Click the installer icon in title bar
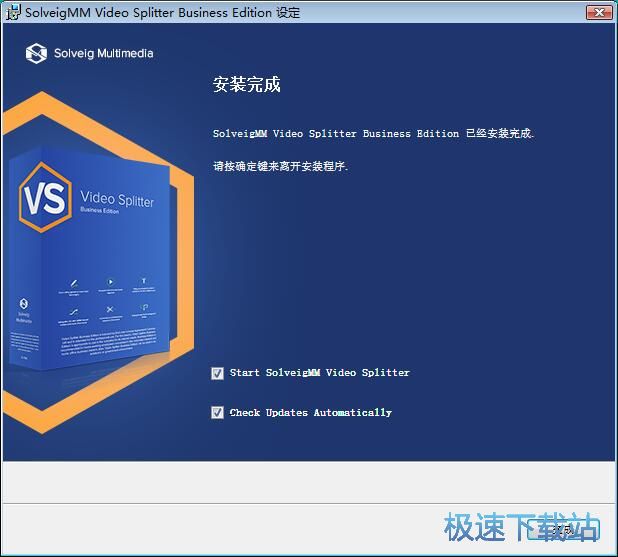618x557 pixels. pos(13,12)
